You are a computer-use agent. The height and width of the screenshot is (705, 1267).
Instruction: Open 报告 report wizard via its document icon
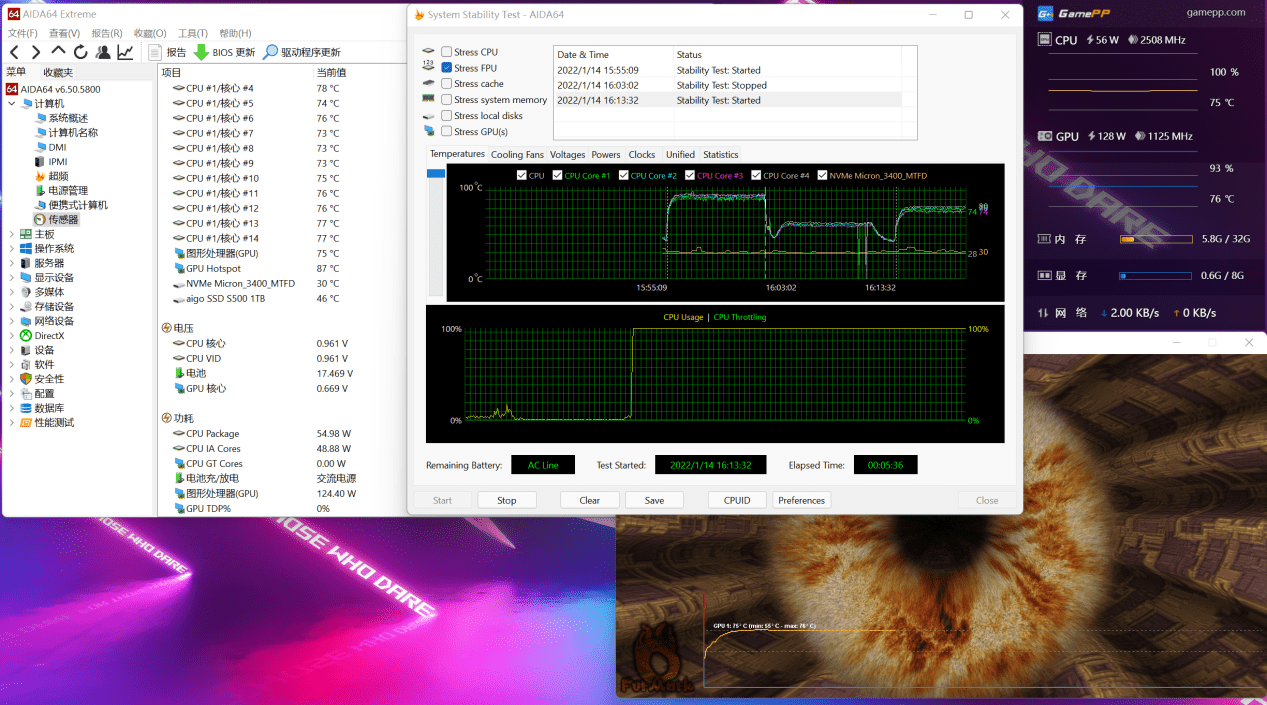(156, 51)
